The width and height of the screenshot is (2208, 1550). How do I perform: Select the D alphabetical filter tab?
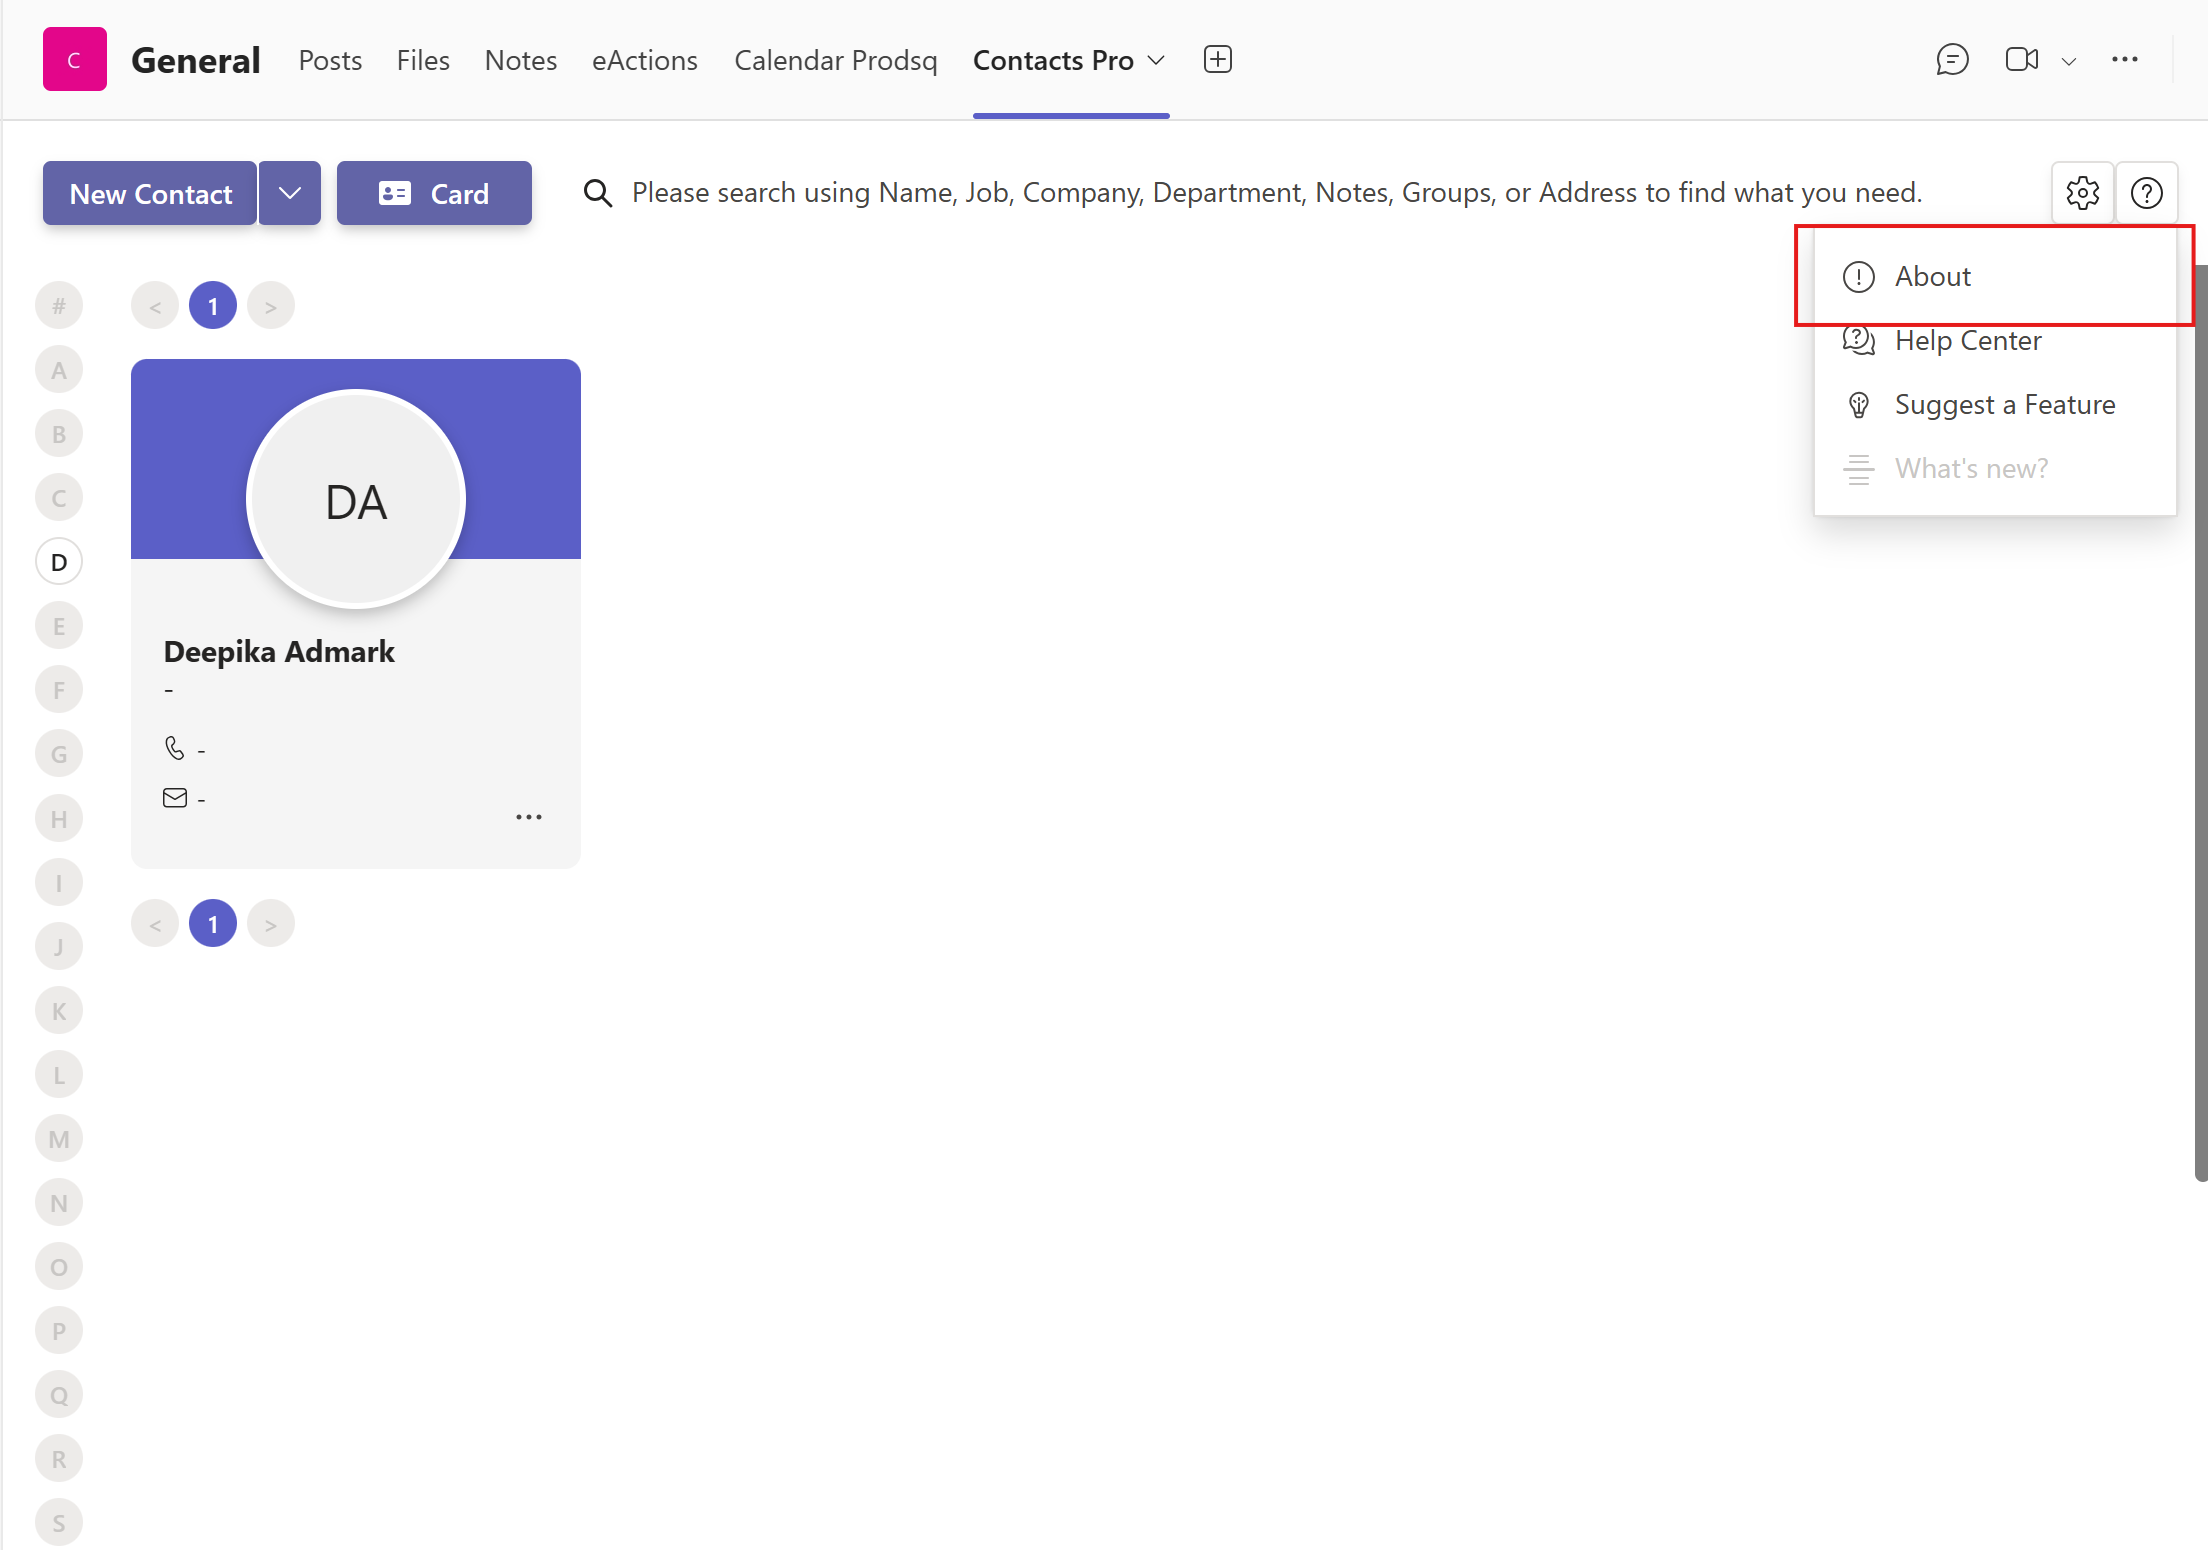coord(59,562)
